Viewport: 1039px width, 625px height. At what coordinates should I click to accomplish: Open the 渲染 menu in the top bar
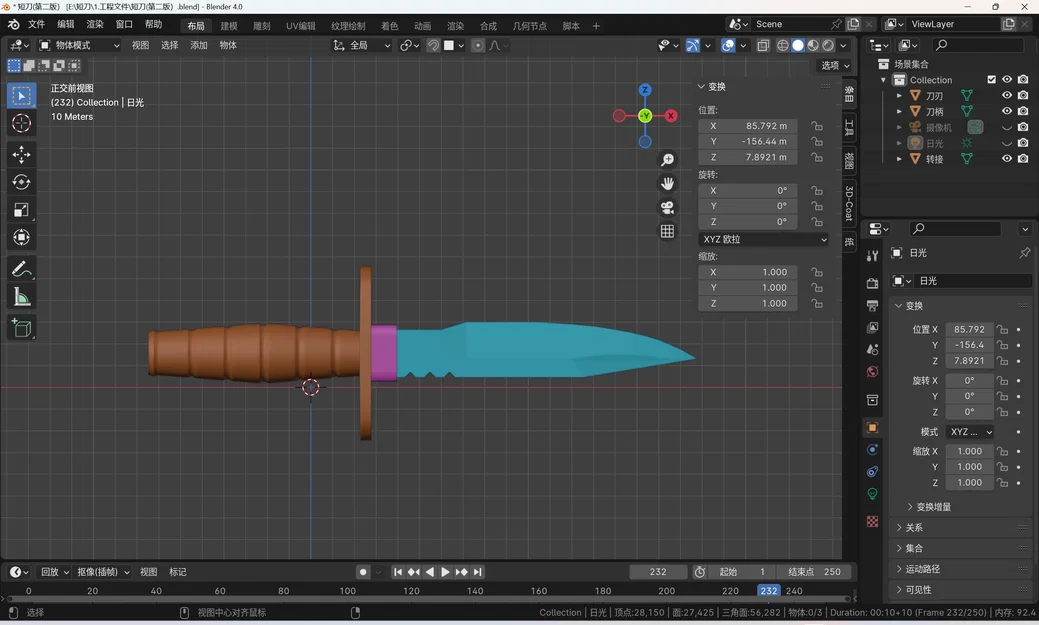point(95,24)
